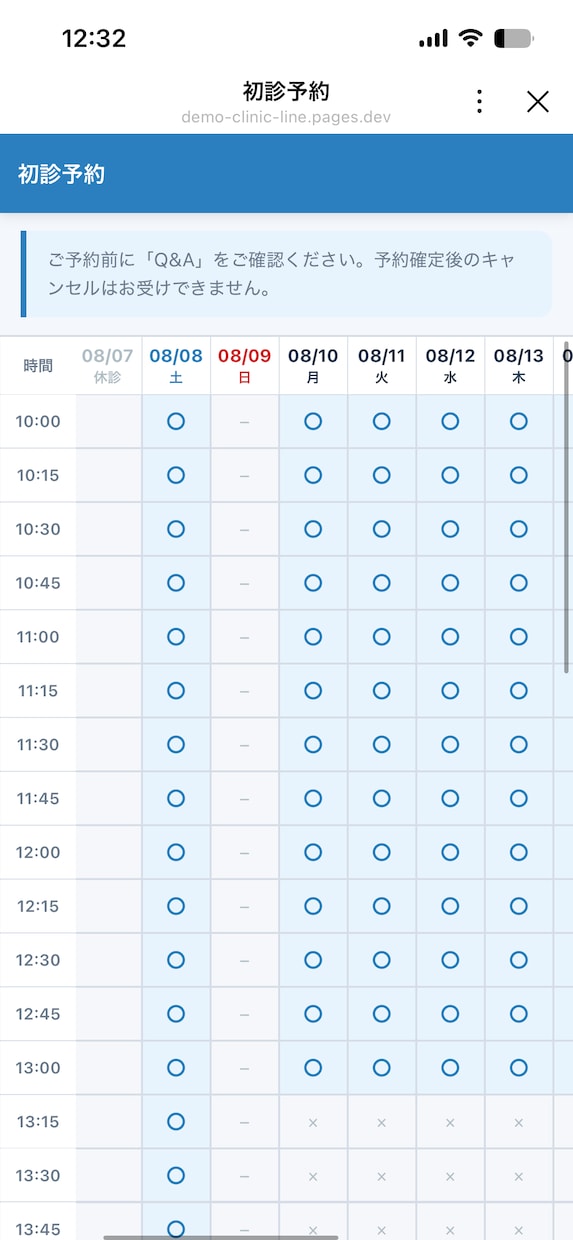Select the 10:15 slot on 08/10
Image resolution: width=573 pixels, height=1240 pixels.
[313, 475]
